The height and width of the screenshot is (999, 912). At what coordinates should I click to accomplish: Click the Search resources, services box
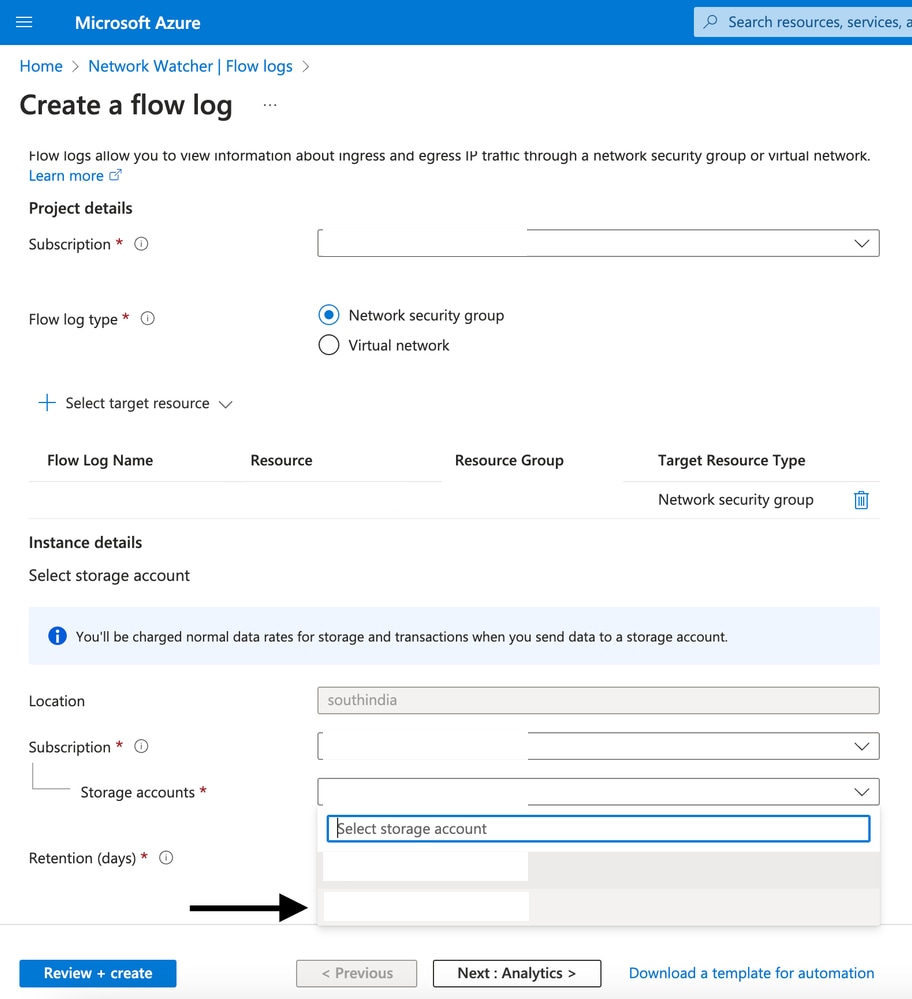tap(803, 22)
